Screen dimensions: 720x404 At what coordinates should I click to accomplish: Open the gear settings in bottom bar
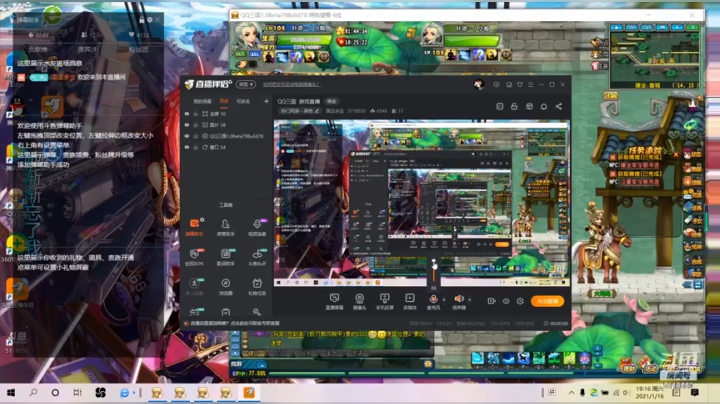(x=520, y=301)
